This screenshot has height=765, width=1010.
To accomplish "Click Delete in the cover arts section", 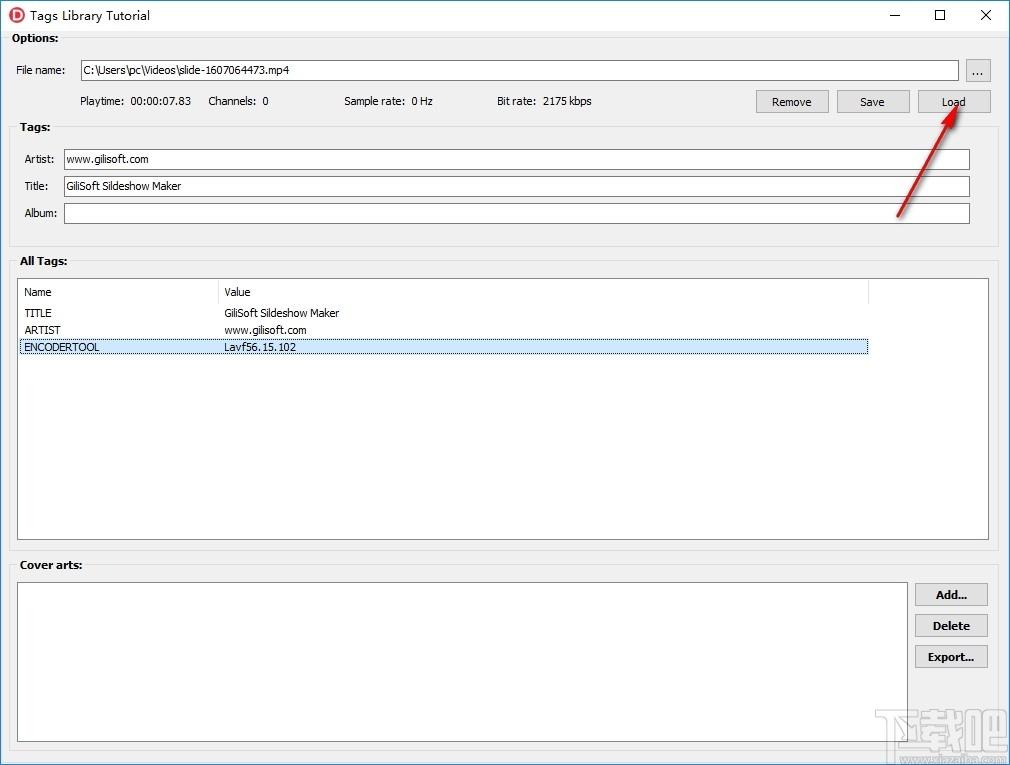I will [x=951, y=626].
